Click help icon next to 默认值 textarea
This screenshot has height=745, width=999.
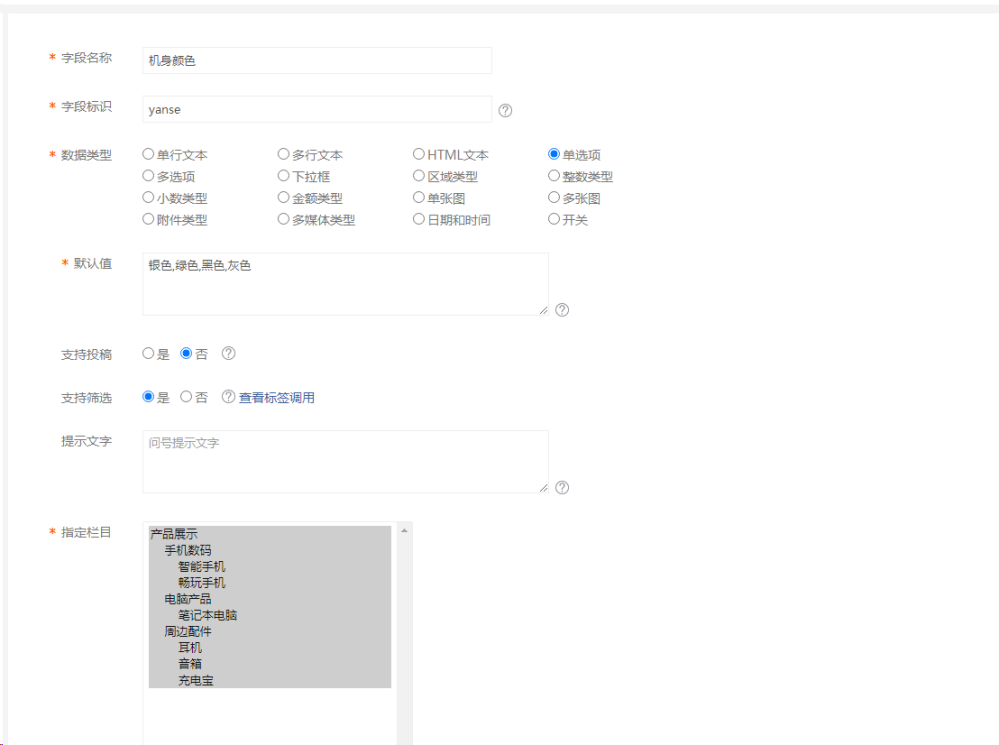562,310
